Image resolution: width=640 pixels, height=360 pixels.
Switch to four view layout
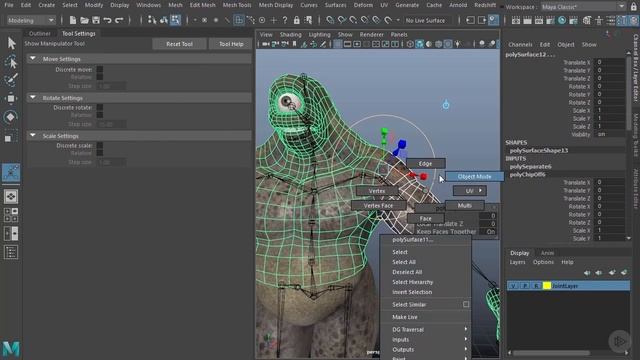[11, 215]
